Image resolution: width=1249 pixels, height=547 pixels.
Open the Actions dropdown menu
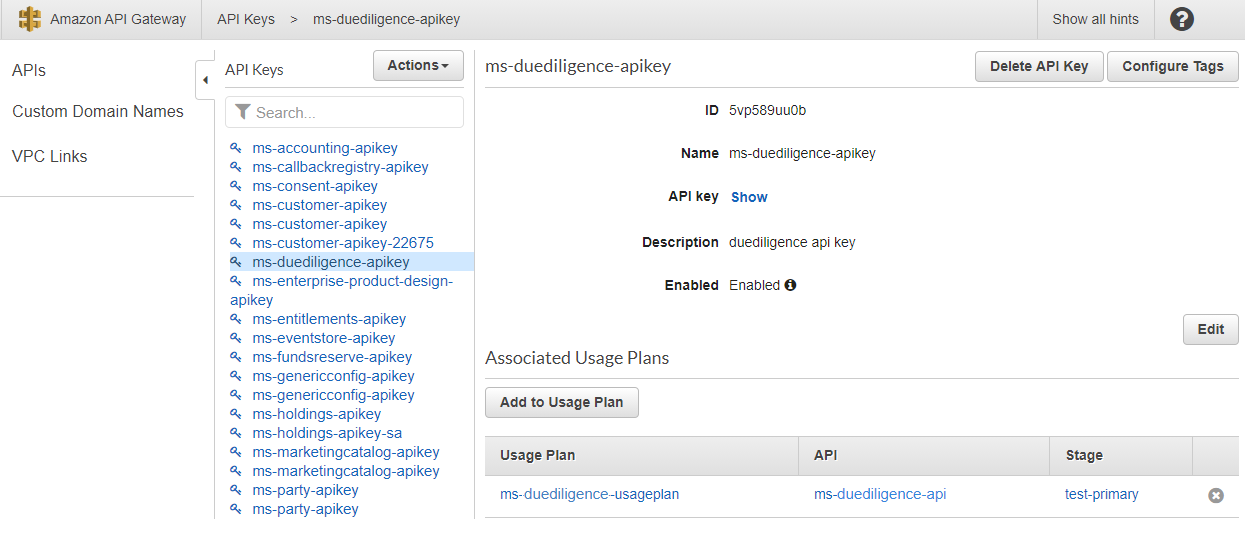pyautogui.click(x=418, y=66)
